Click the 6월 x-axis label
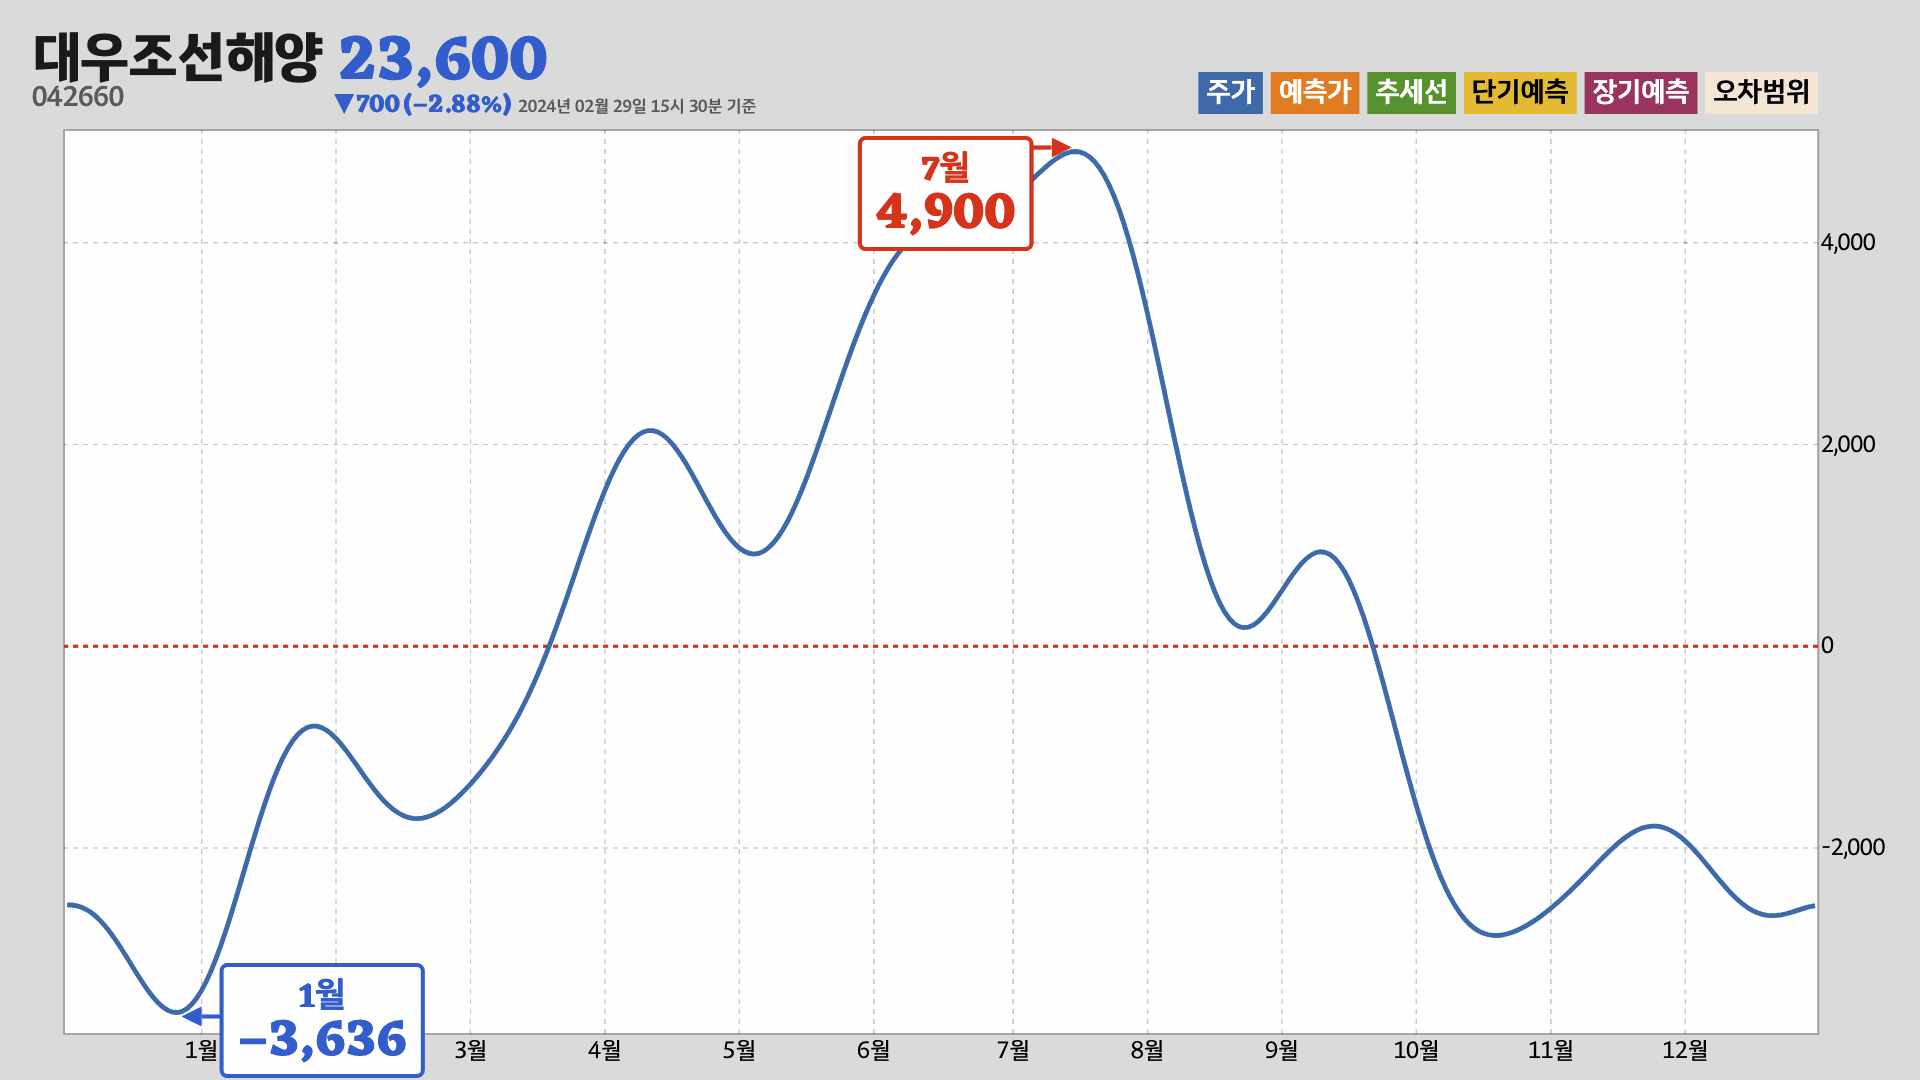 click(873, 1050)
